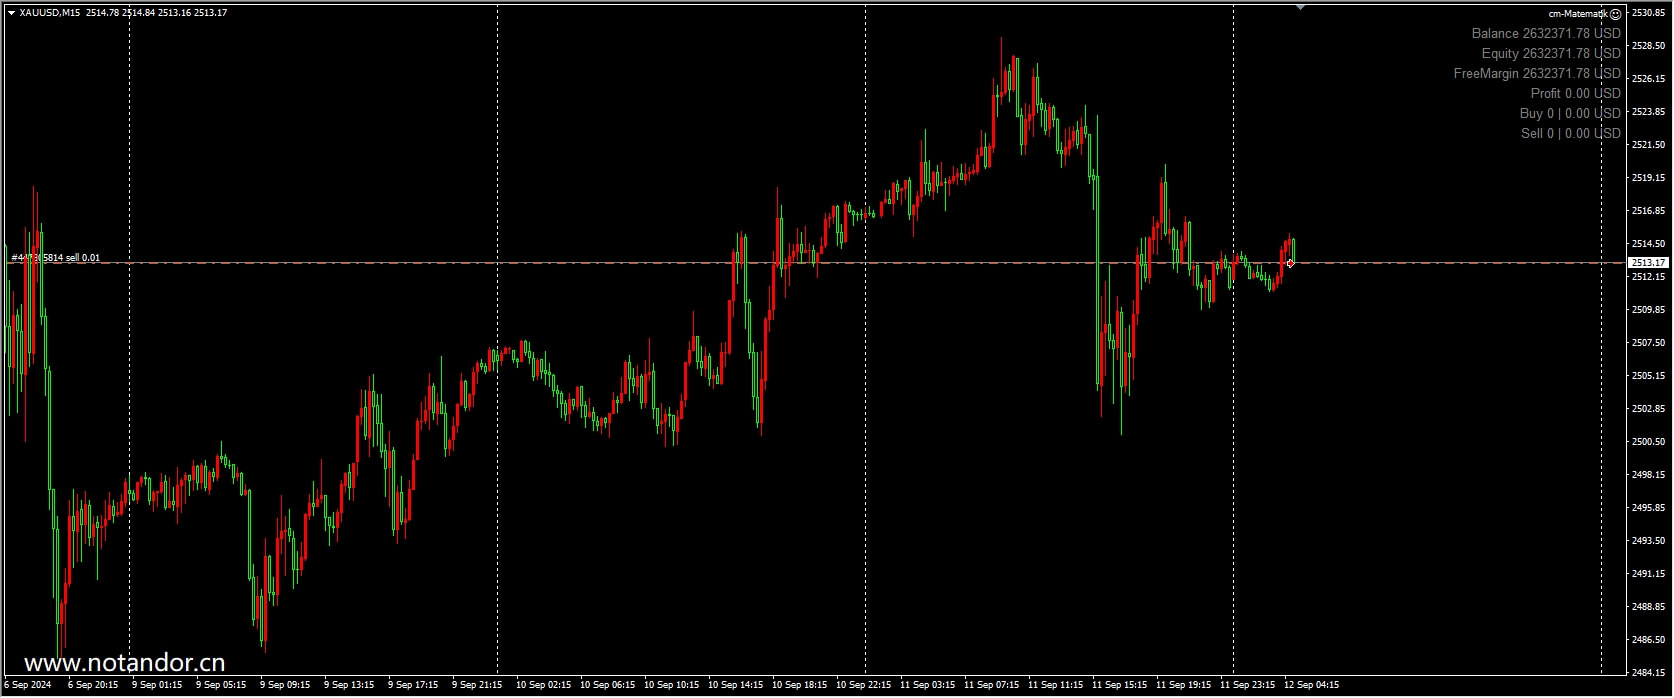1674x698 pixels.
Task: Click the 2502.85 price scale label
Action: [1648, 409]
